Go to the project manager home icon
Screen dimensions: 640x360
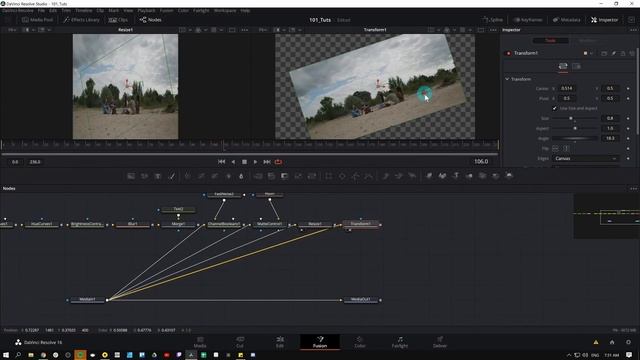pos(612,342)
